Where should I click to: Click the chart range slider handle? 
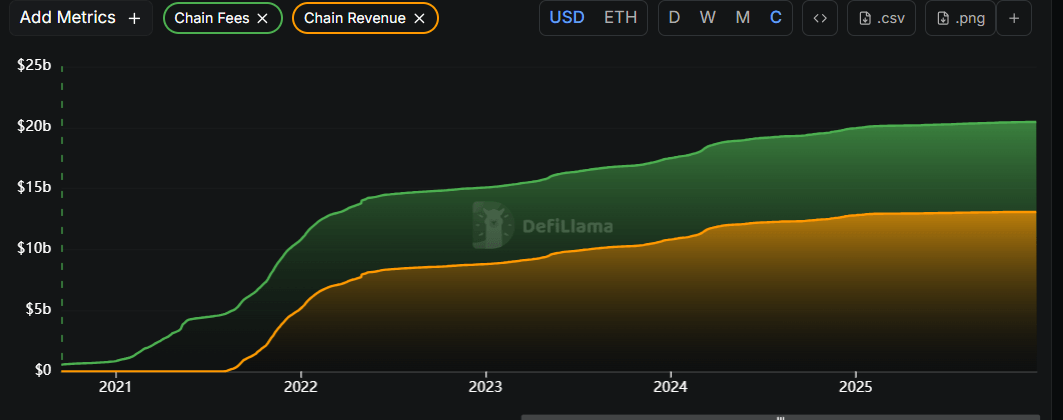pyautogui.click(x=780, y=416)
